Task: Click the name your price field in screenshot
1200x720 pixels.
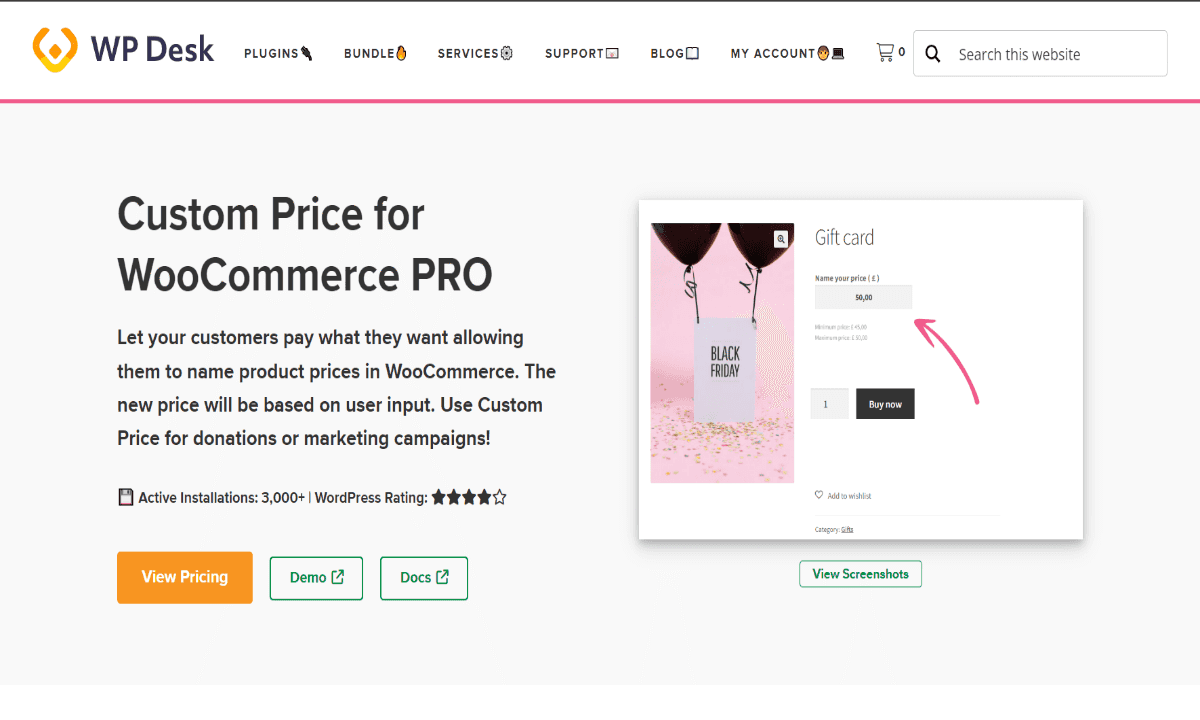Action: pyautogui.click(x=863, y=297)
